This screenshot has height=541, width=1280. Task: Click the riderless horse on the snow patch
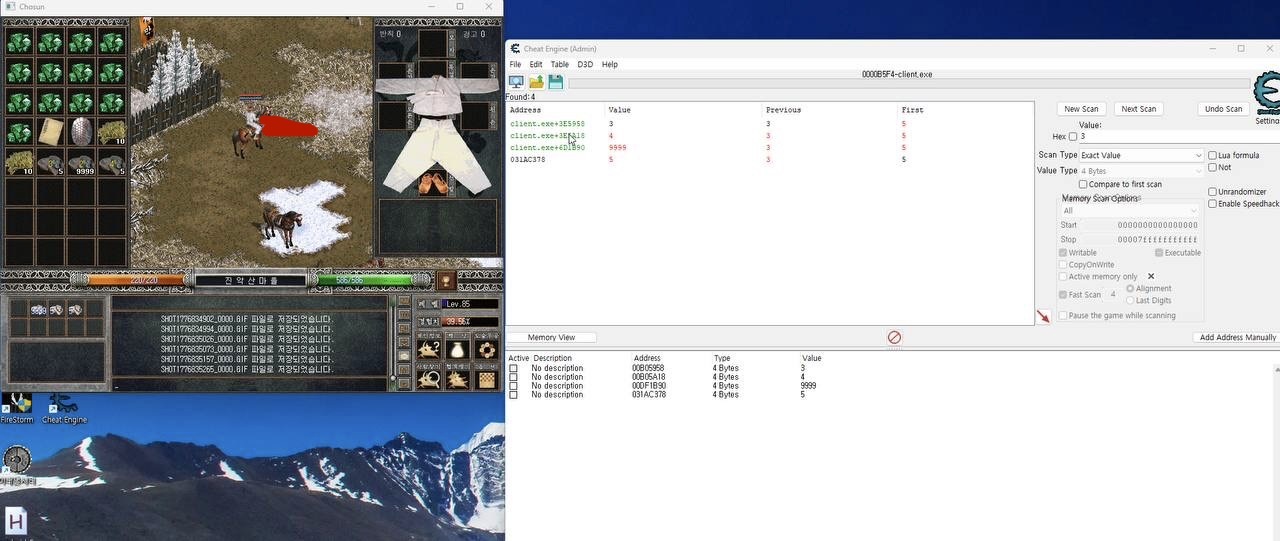coord(285,224)
